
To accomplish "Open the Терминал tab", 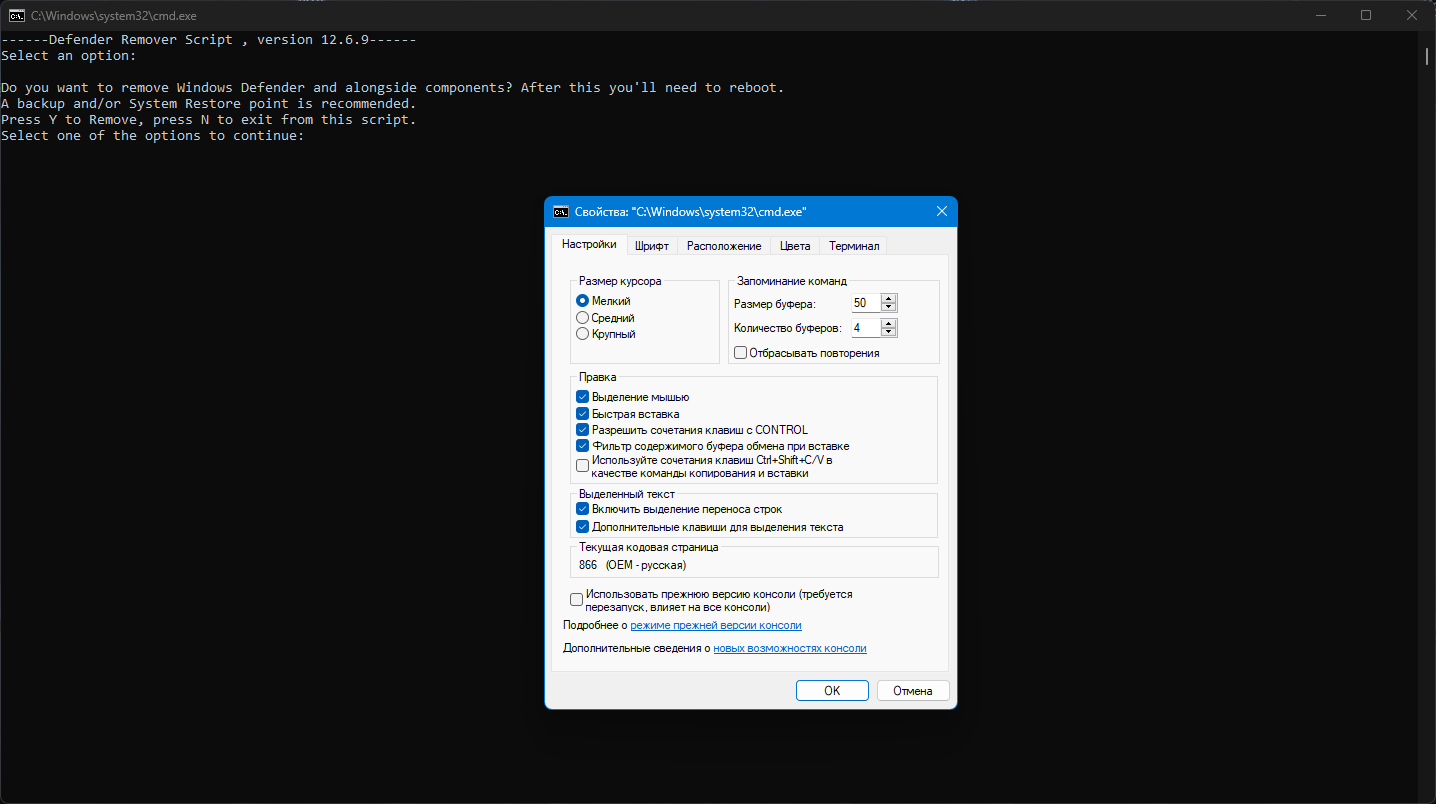I will [854, 246].
